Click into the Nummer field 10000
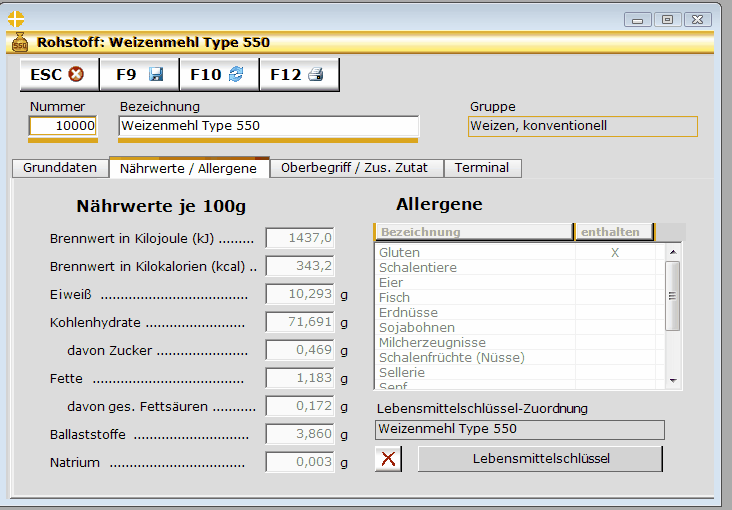732x510 pixels. [63, 126]
